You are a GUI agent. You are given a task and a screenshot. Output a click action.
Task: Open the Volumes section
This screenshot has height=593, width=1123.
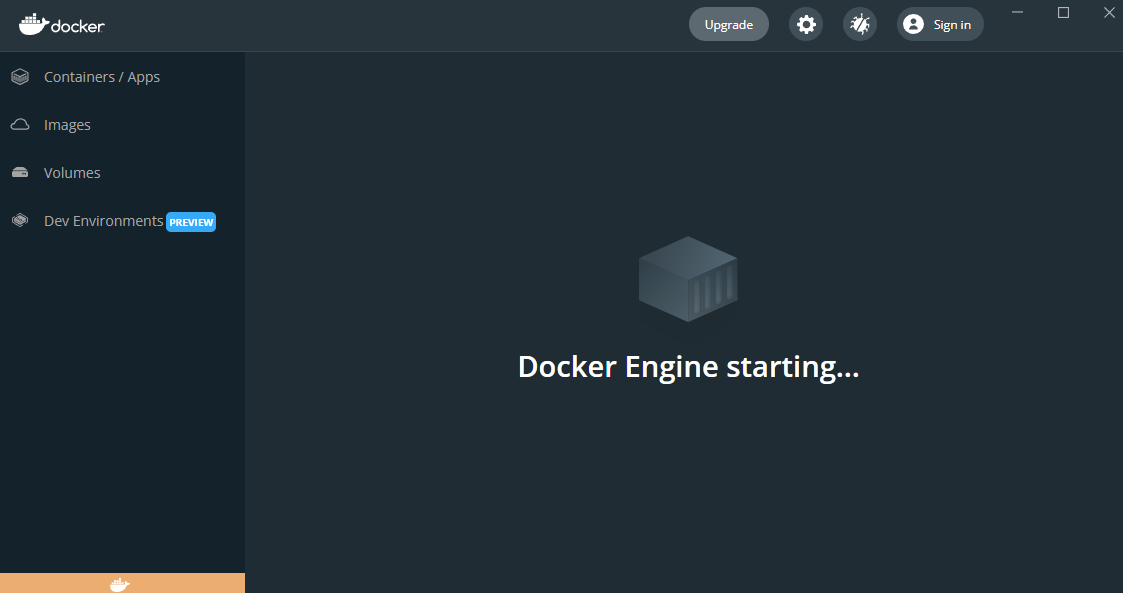122,173
